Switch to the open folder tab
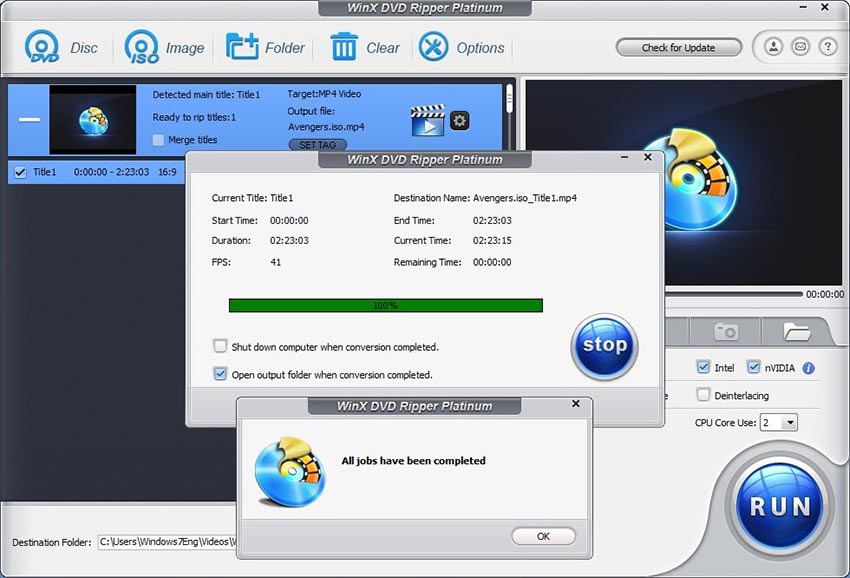 [x=796, y=331]
